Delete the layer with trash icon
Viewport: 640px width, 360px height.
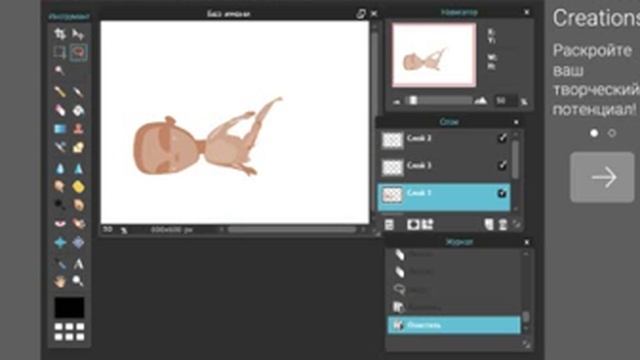[503, 224]
